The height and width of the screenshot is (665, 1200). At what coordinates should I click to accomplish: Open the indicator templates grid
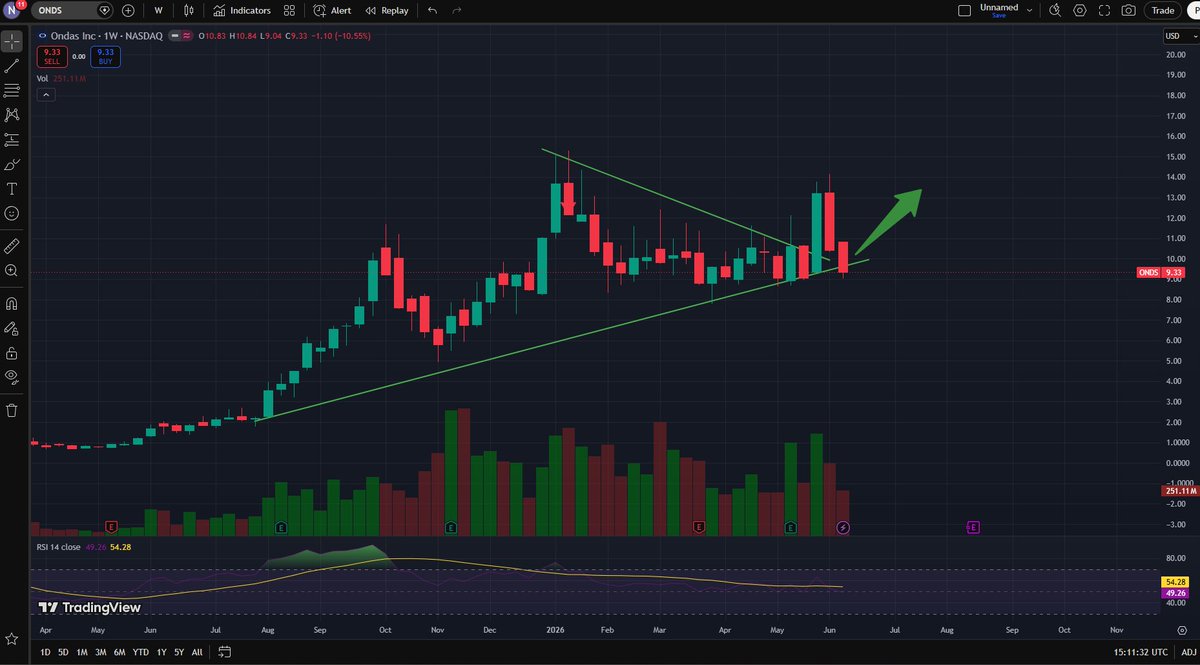pos(289,10)
